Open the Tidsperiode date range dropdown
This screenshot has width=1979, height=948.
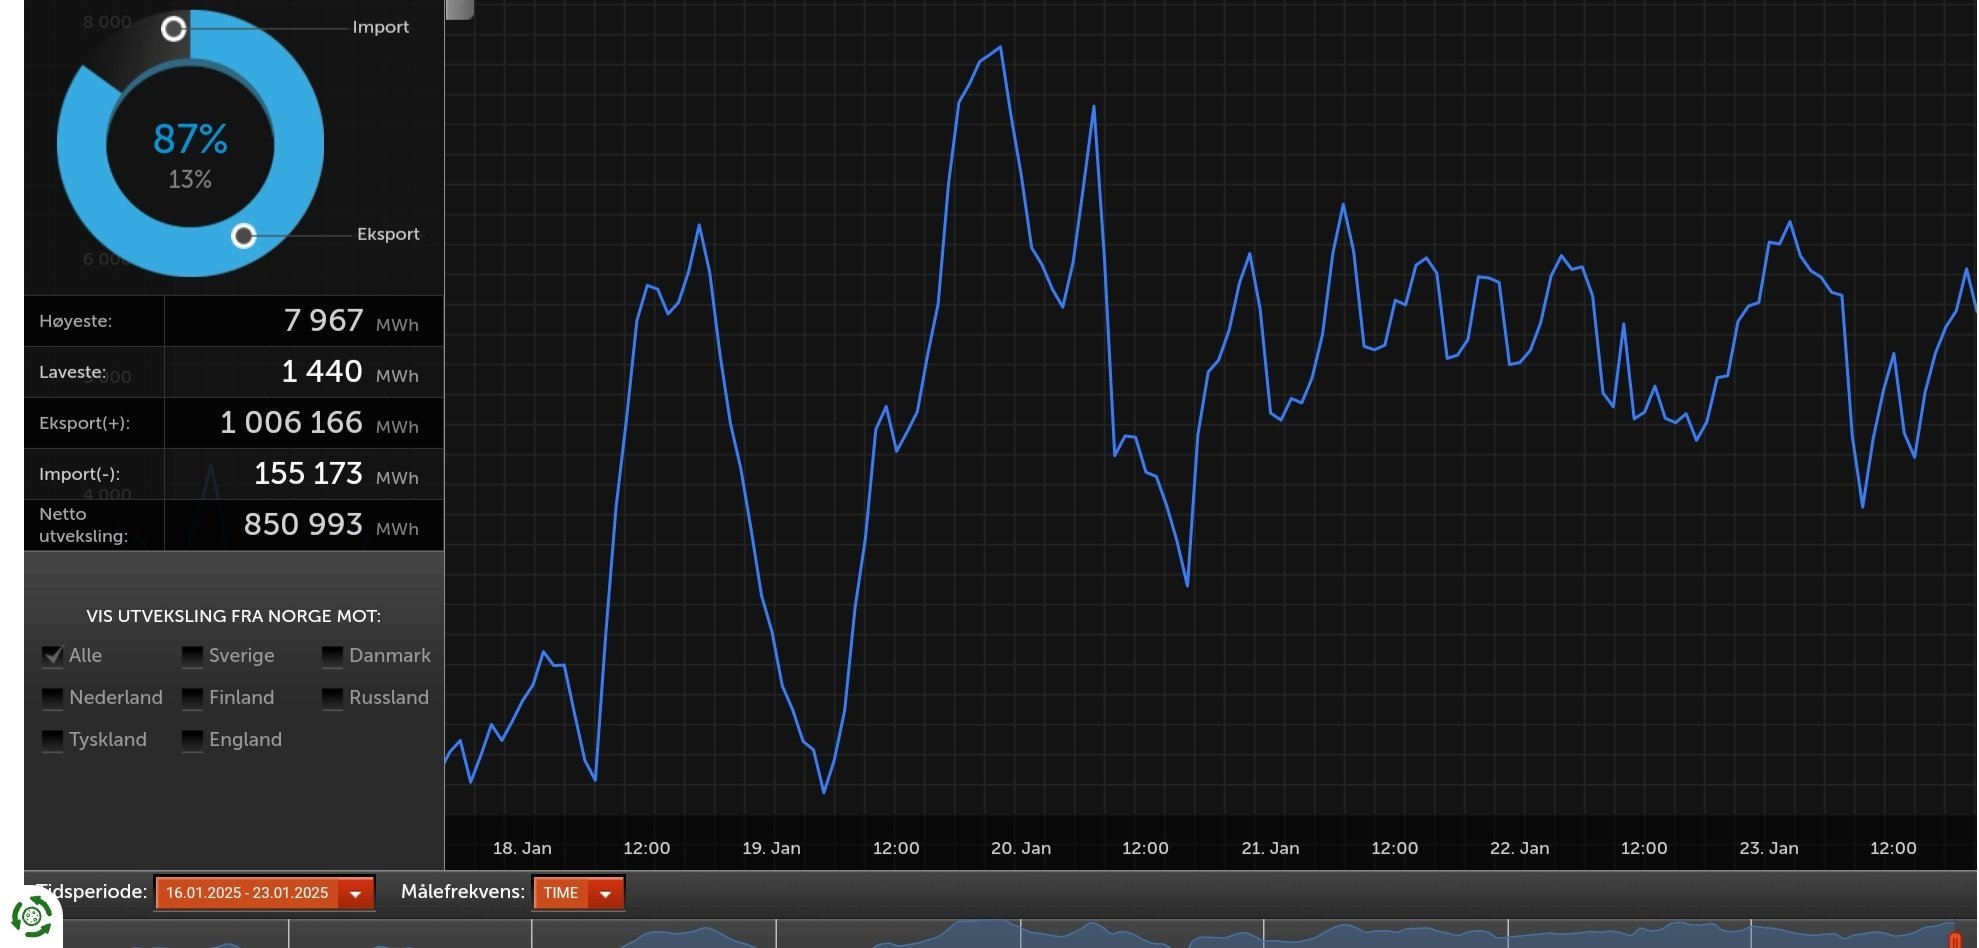coord(265,893)
